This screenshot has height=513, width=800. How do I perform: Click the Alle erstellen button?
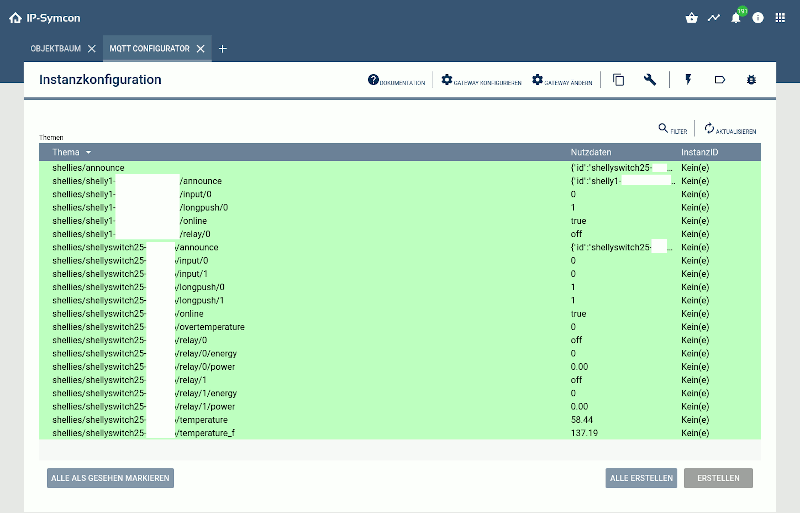click(x=641, y=478)
